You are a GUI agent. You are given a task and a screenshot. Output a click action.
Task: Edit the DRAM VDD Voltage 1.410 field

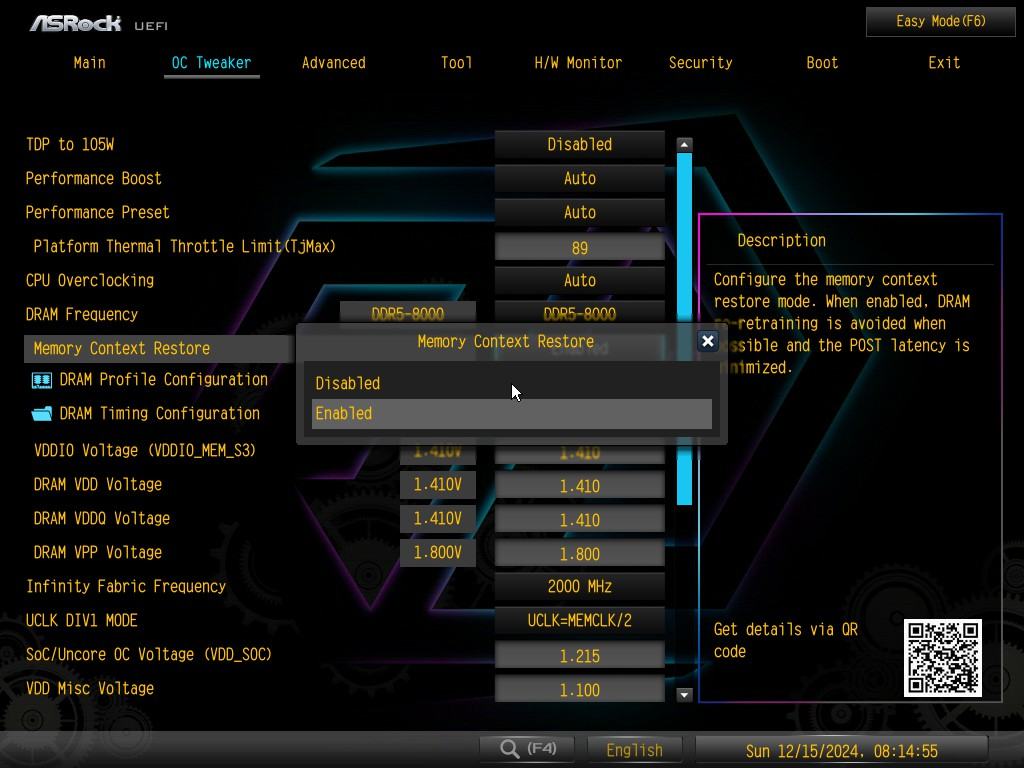(x=579, y=486)
